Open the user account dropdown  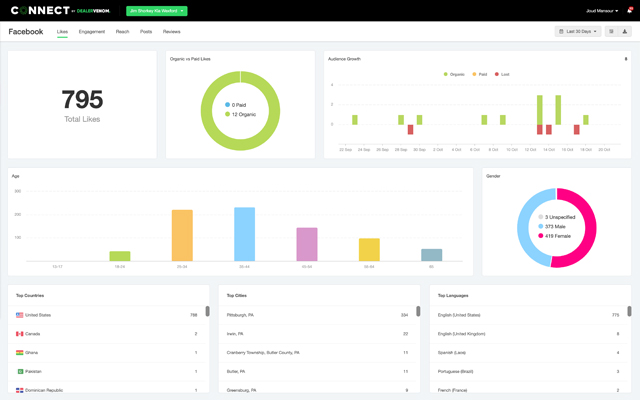click(x=602, y=11)
